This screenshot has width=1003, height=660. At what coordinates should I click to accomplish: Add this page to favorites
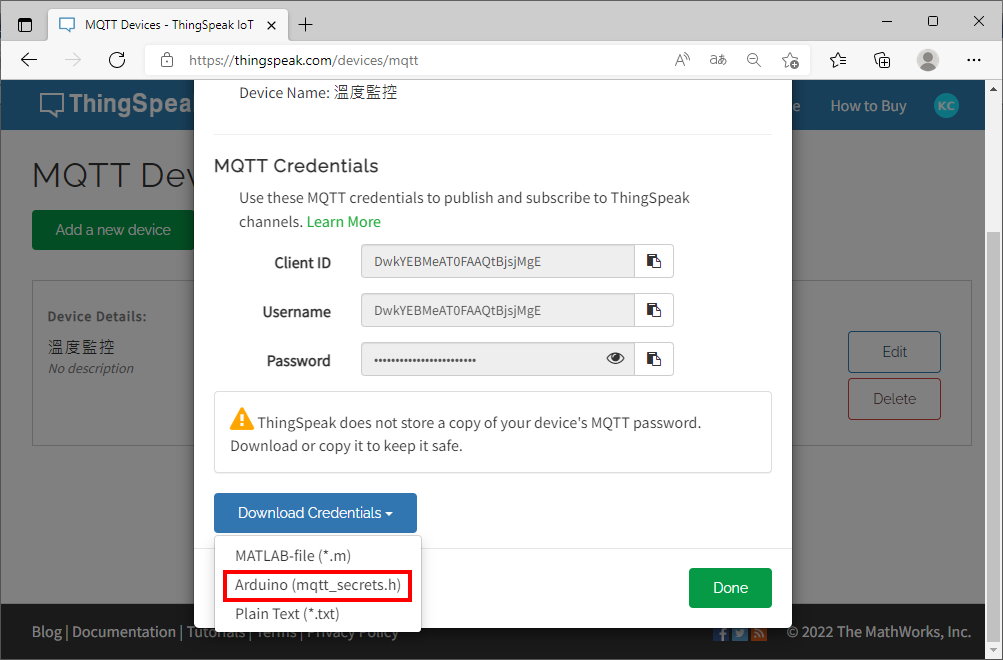(790, 60)
